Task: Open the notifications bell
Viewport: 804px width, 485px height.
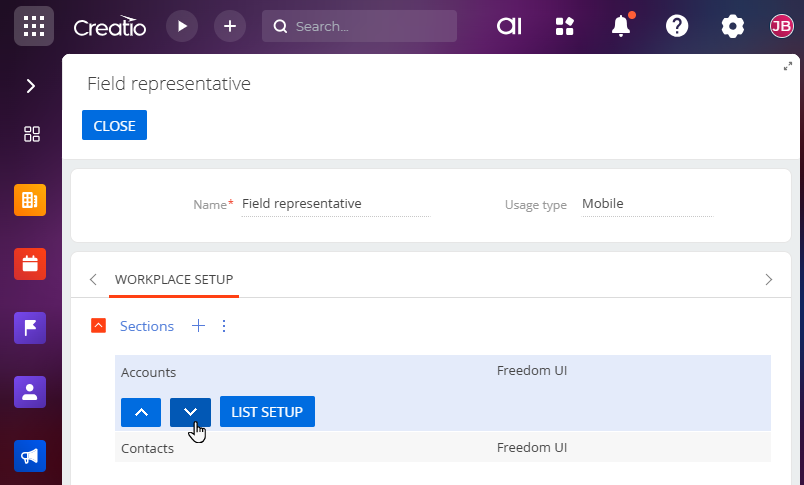Action: [621, 26]
